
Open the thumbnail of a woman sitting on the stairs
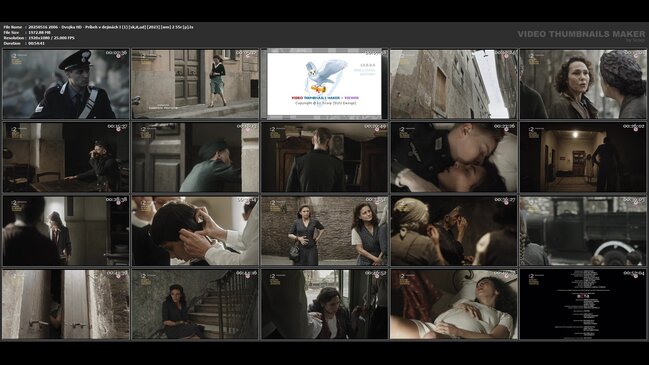(195, 305)
